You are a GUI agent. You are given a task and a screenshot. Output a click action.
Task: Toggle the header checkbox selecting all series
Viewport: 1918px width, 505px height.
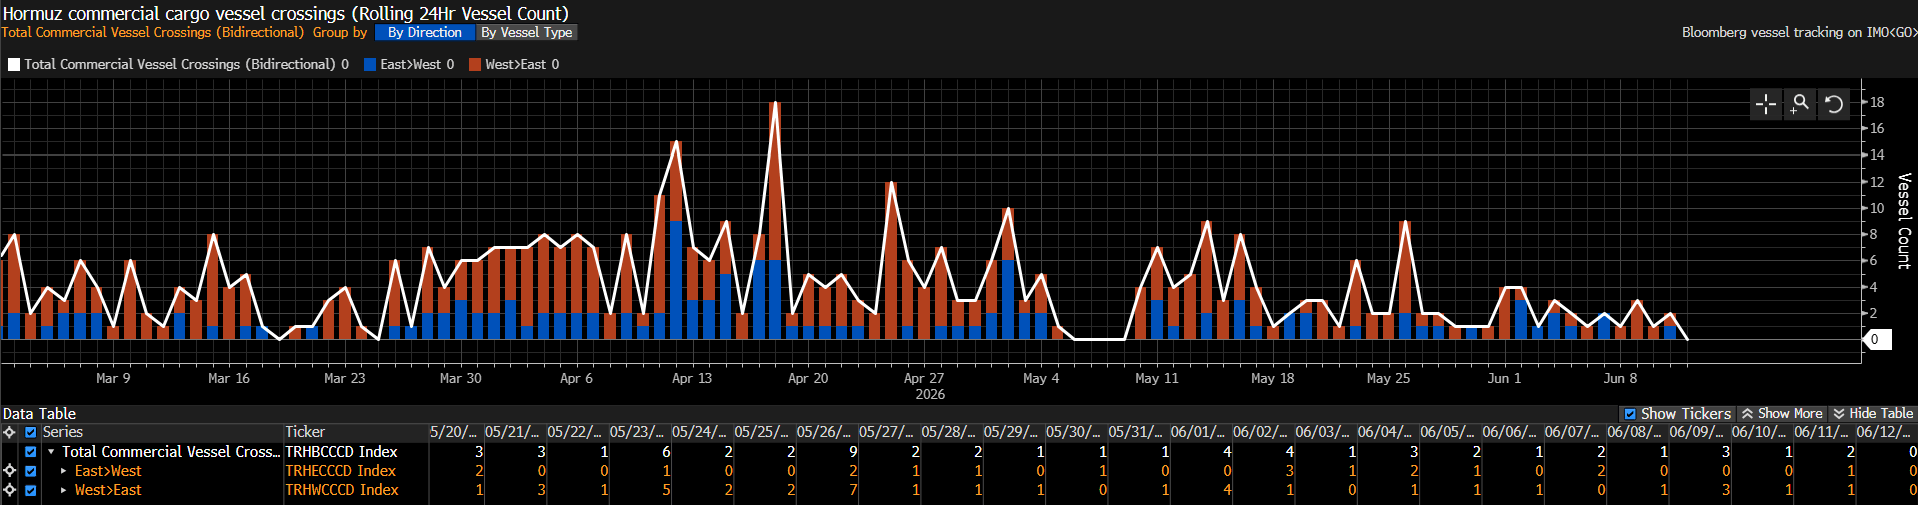coord(30,432)
